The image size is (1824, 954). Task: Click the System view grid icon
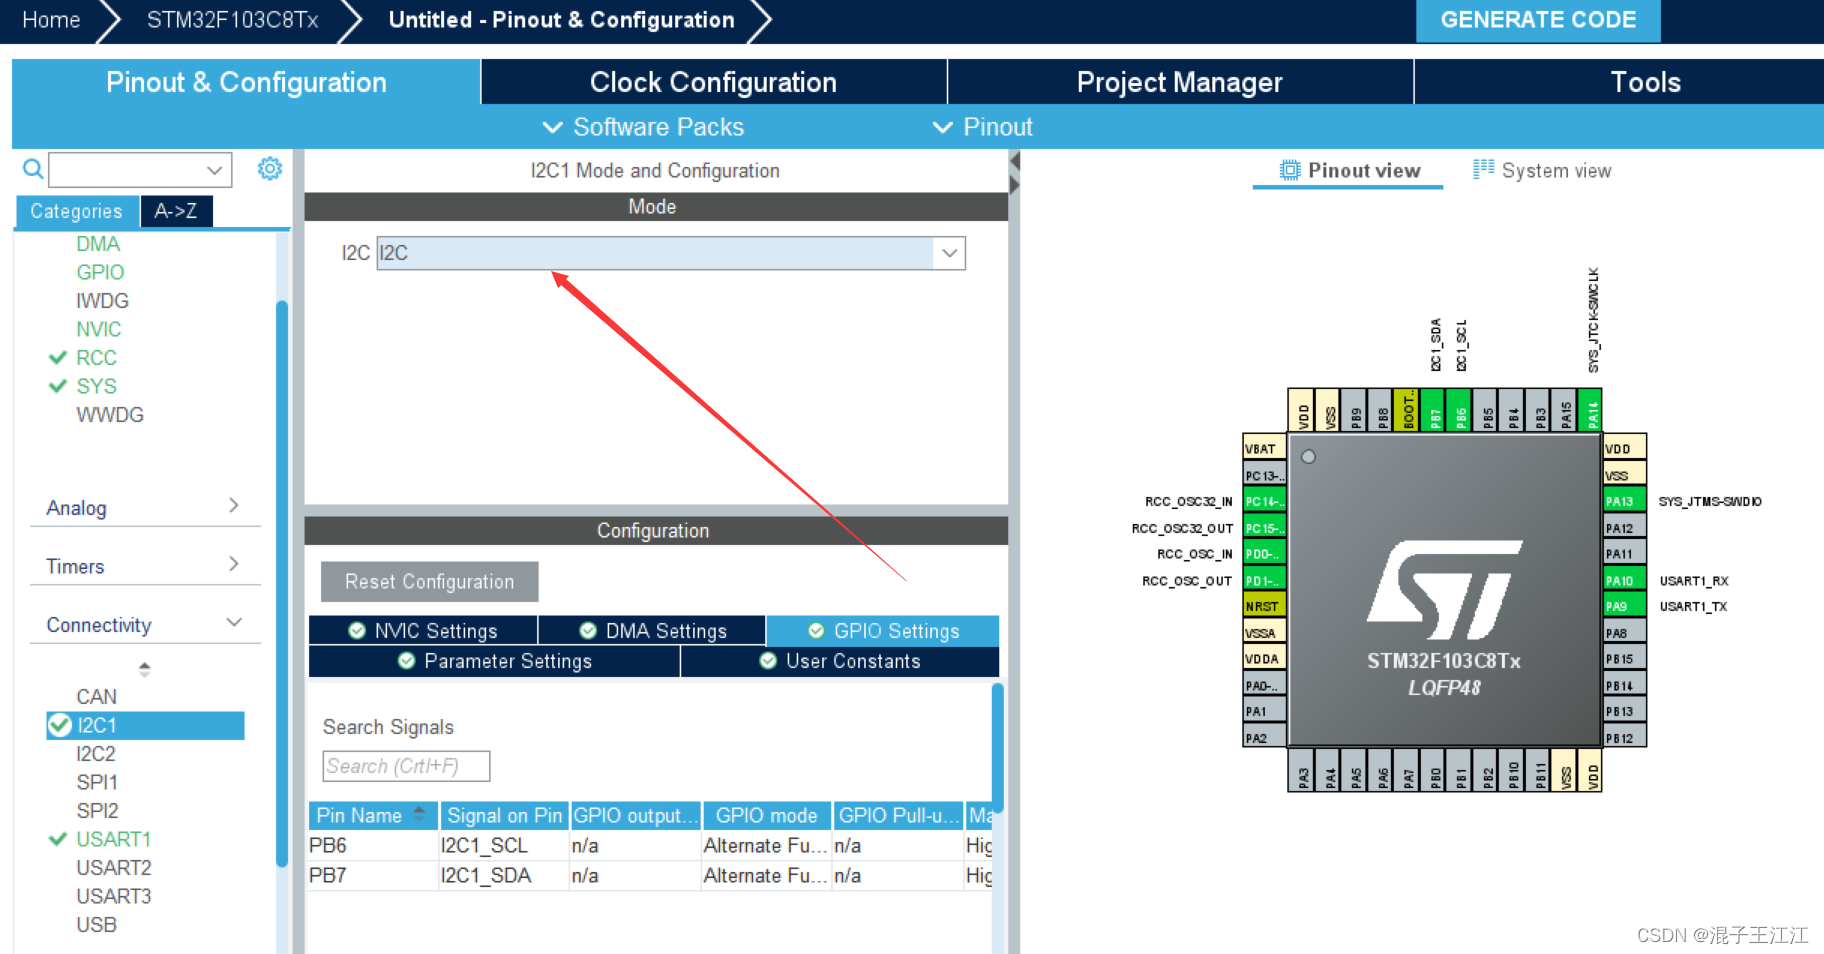pyautogui.click(x=1483, y=170)
